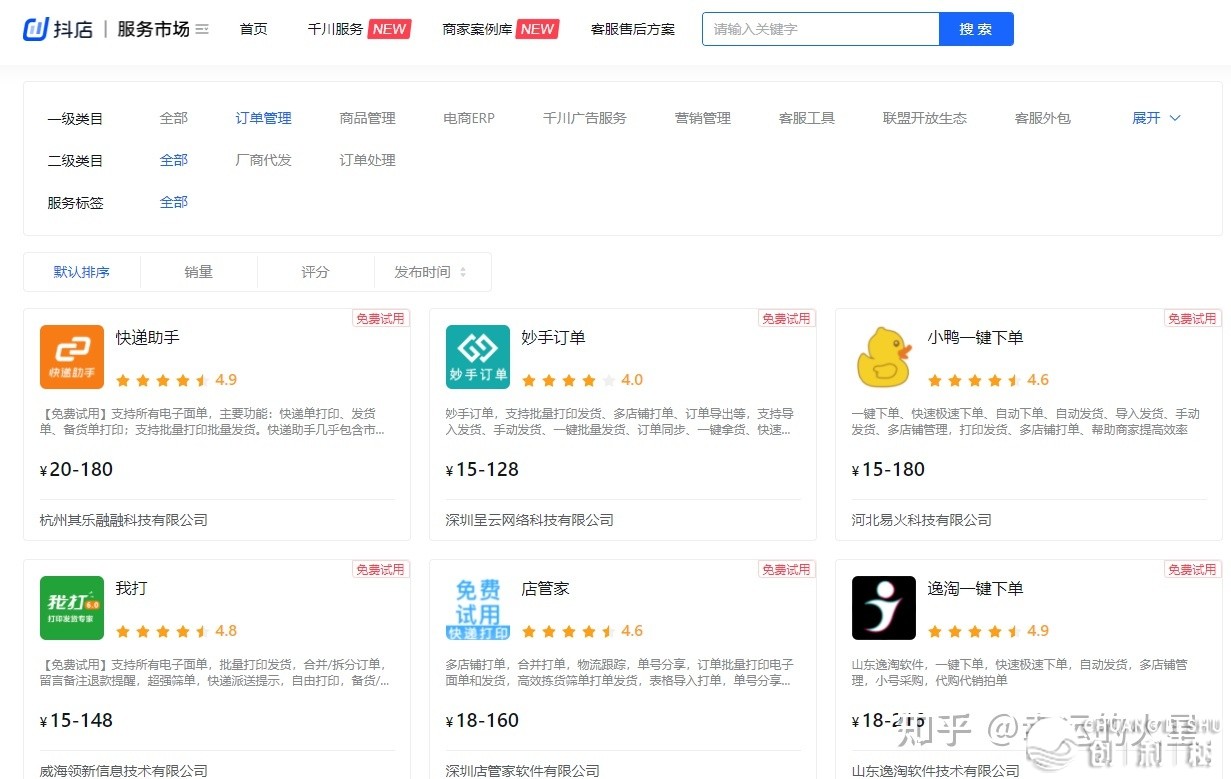The width and height of the screenshot is (1231, 779).
Task: Click vendor 深圳店管家软件有限公司
Action: pyautogui.click(x=523, y=771)
